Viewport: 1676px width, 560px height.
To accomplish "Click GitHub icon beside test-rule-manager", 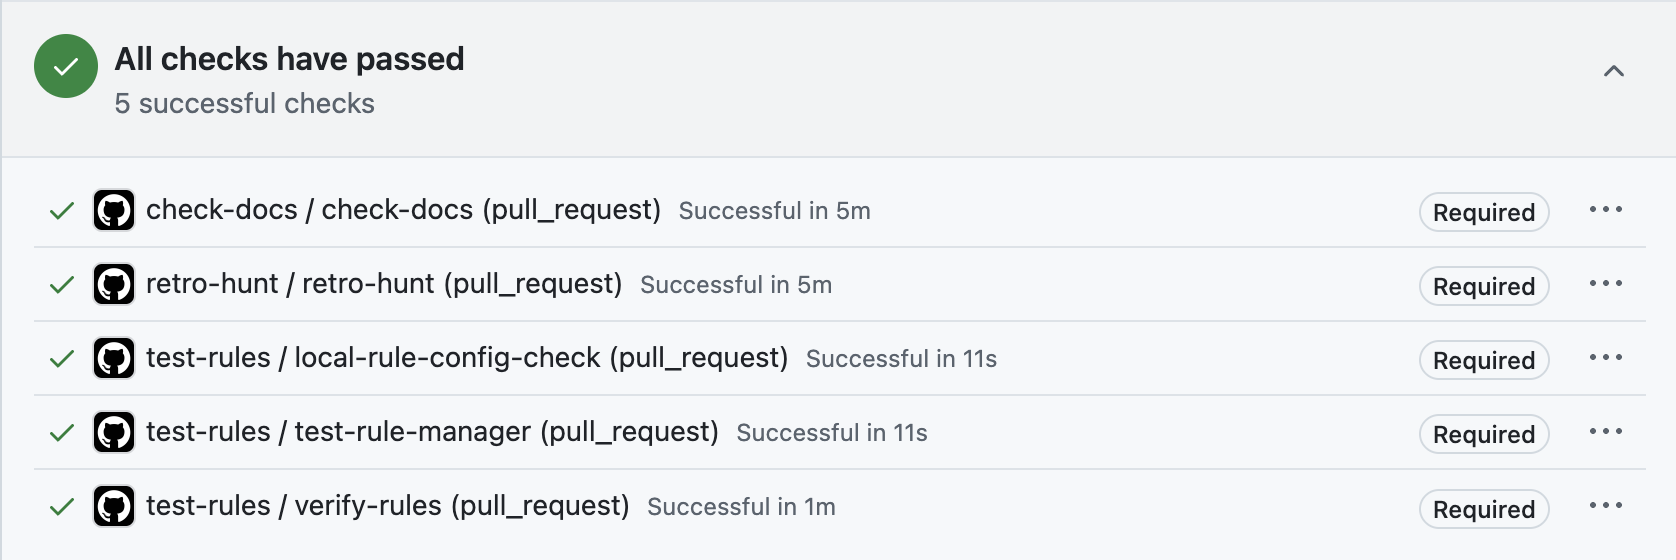I will [114, 432].
